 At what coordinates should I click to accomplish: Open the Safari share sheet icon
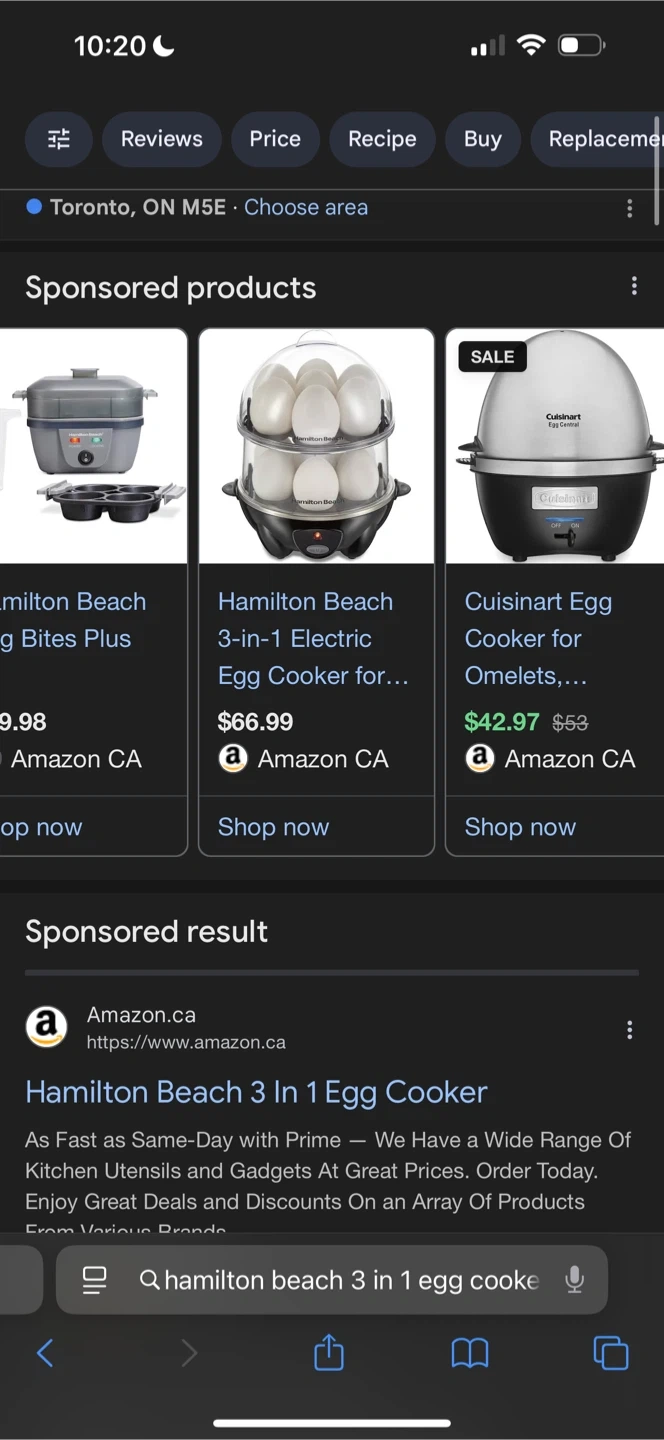(x=329, y=1353)
